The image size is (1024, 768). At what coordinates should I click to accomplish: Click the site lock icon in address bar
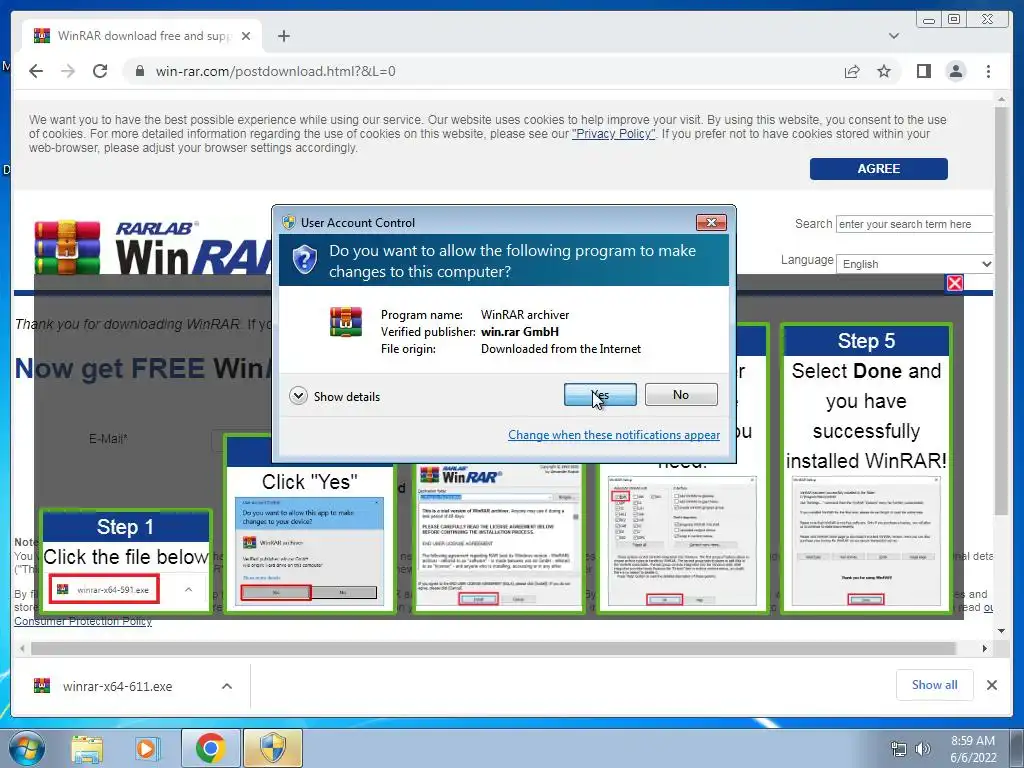click(x=139, y=71)
